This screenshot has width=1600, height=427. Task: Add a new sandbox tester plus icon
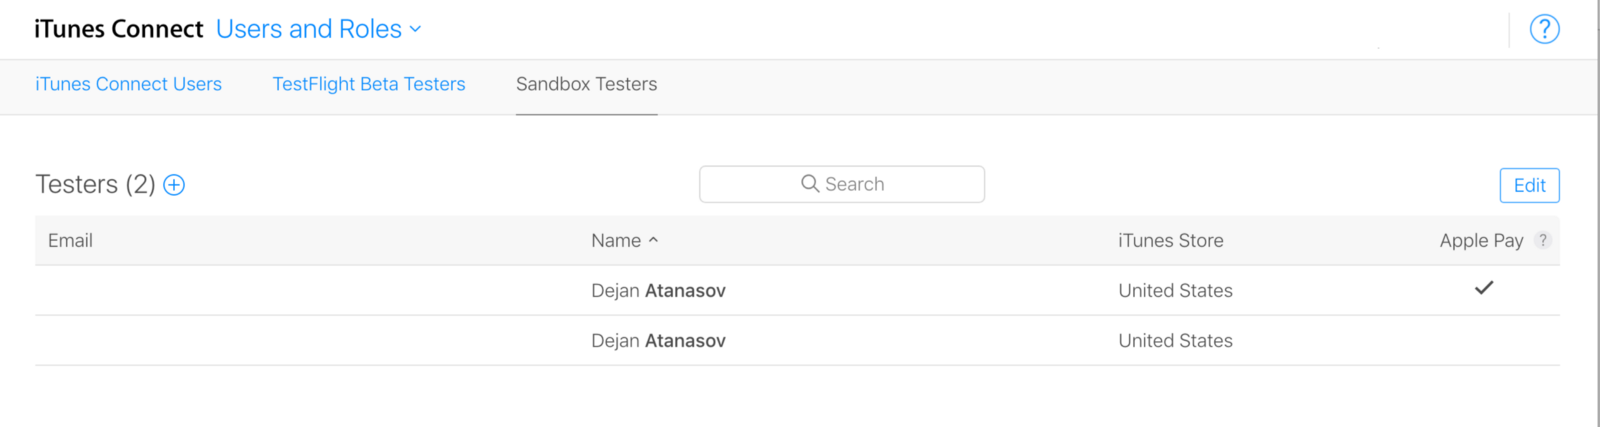click(x=174, y=185)
